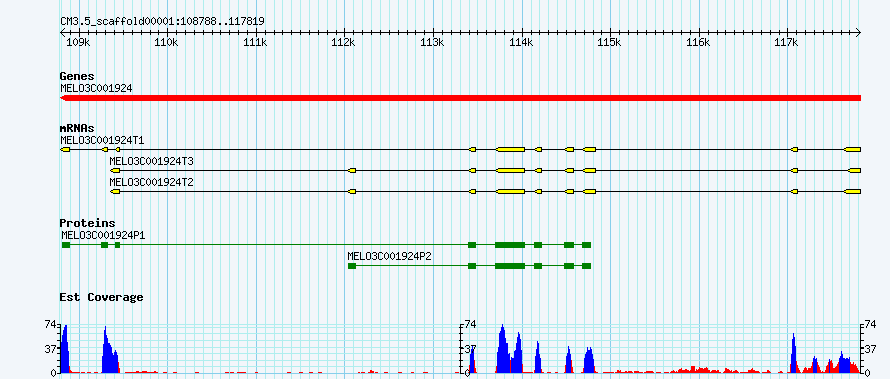The image size is (890, 379).
Task: Click the 115k mark on the ruler
Action: coord(610,43)
